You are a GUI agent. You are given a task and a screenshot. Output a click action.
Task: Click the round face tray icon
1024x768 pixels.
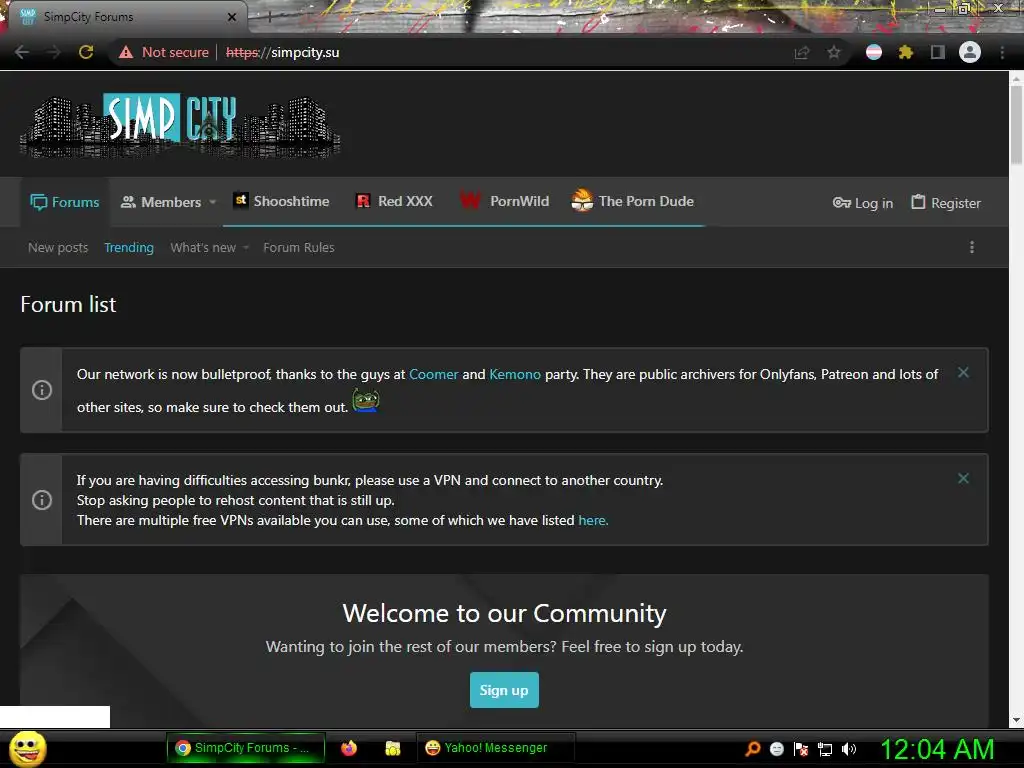coord(777,749)
